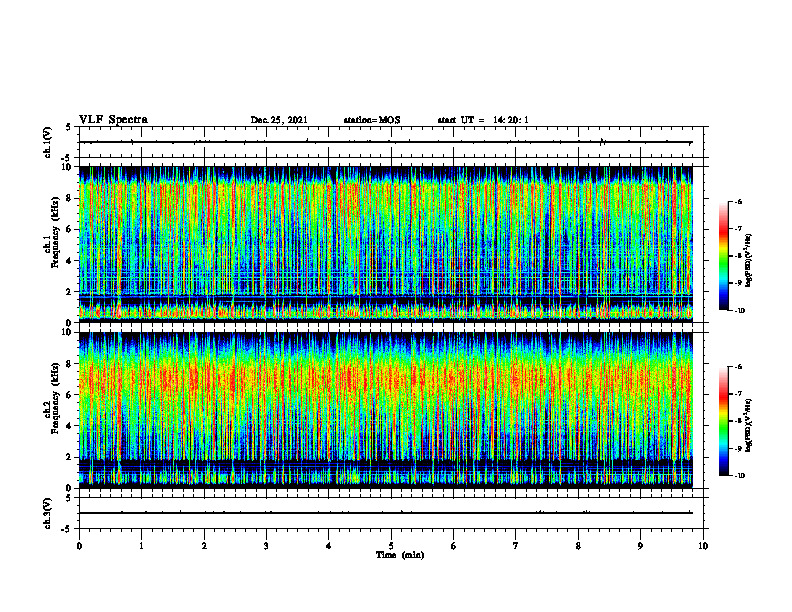Click the "6" kHz tick on the ch.2 frequency axis
This screenshot has width=792, height=612.
point(70,395)
